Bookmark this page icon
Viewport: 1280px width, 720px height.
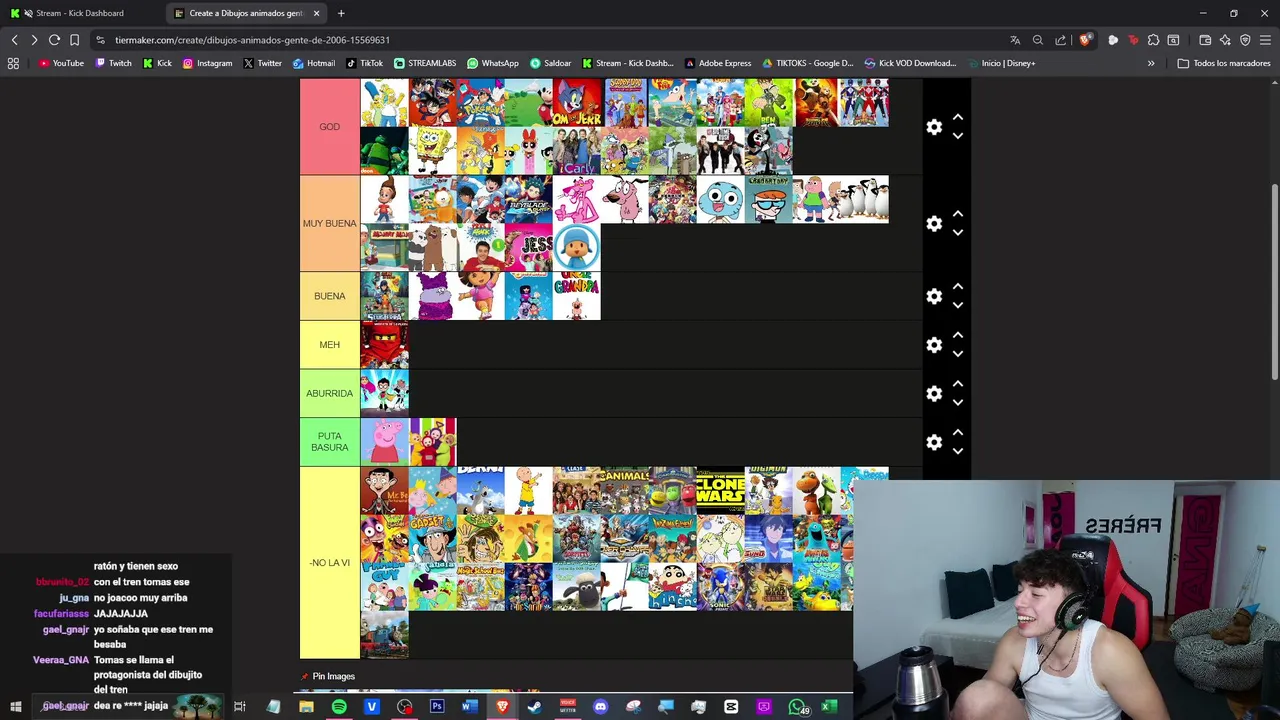coord(74,40)
